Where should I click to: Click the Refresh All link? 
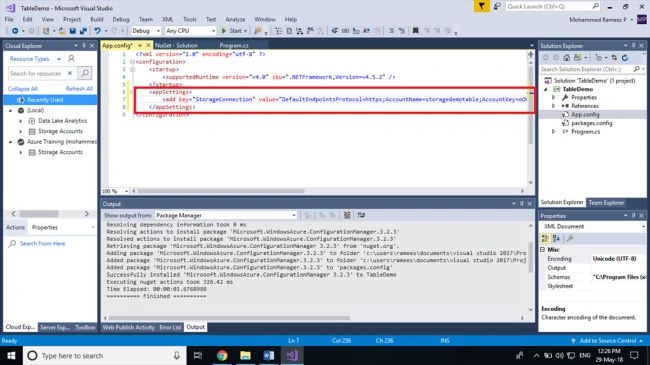click(79, 89)
